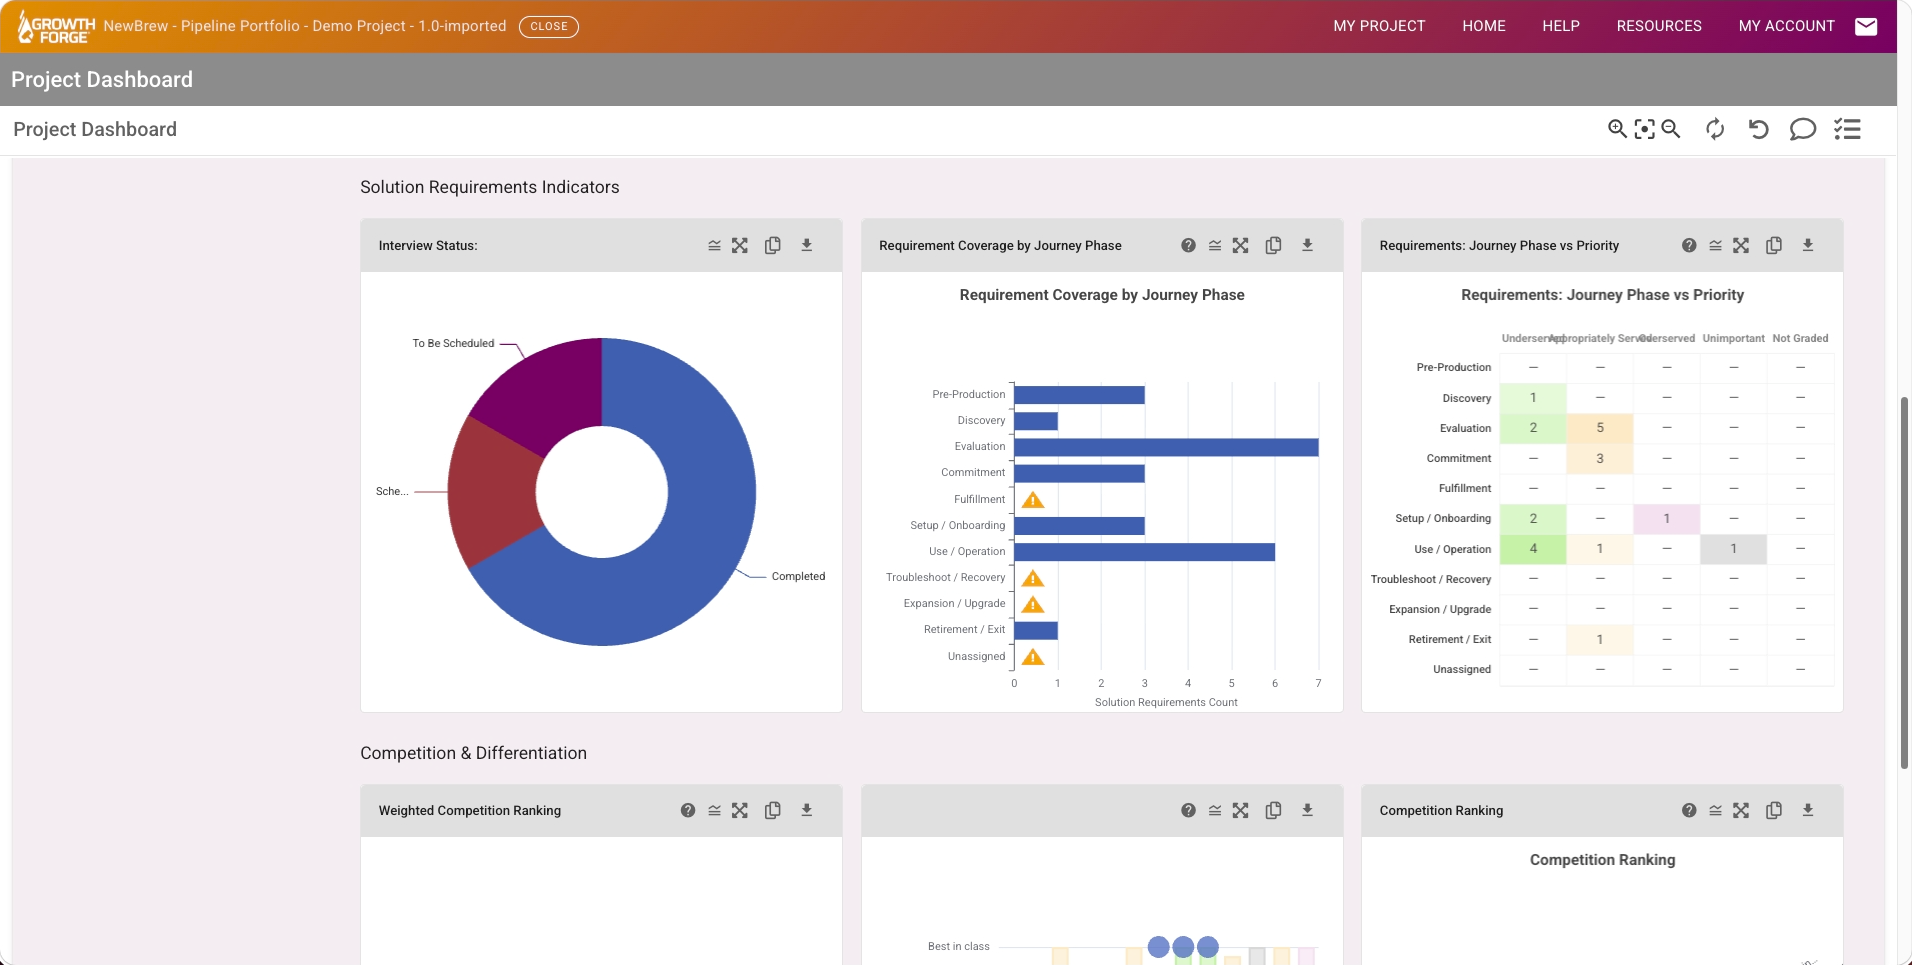Click the Evaluation bar in coverage chart
Screen dimensions: 1912x965
click(x=1166, y=447)
